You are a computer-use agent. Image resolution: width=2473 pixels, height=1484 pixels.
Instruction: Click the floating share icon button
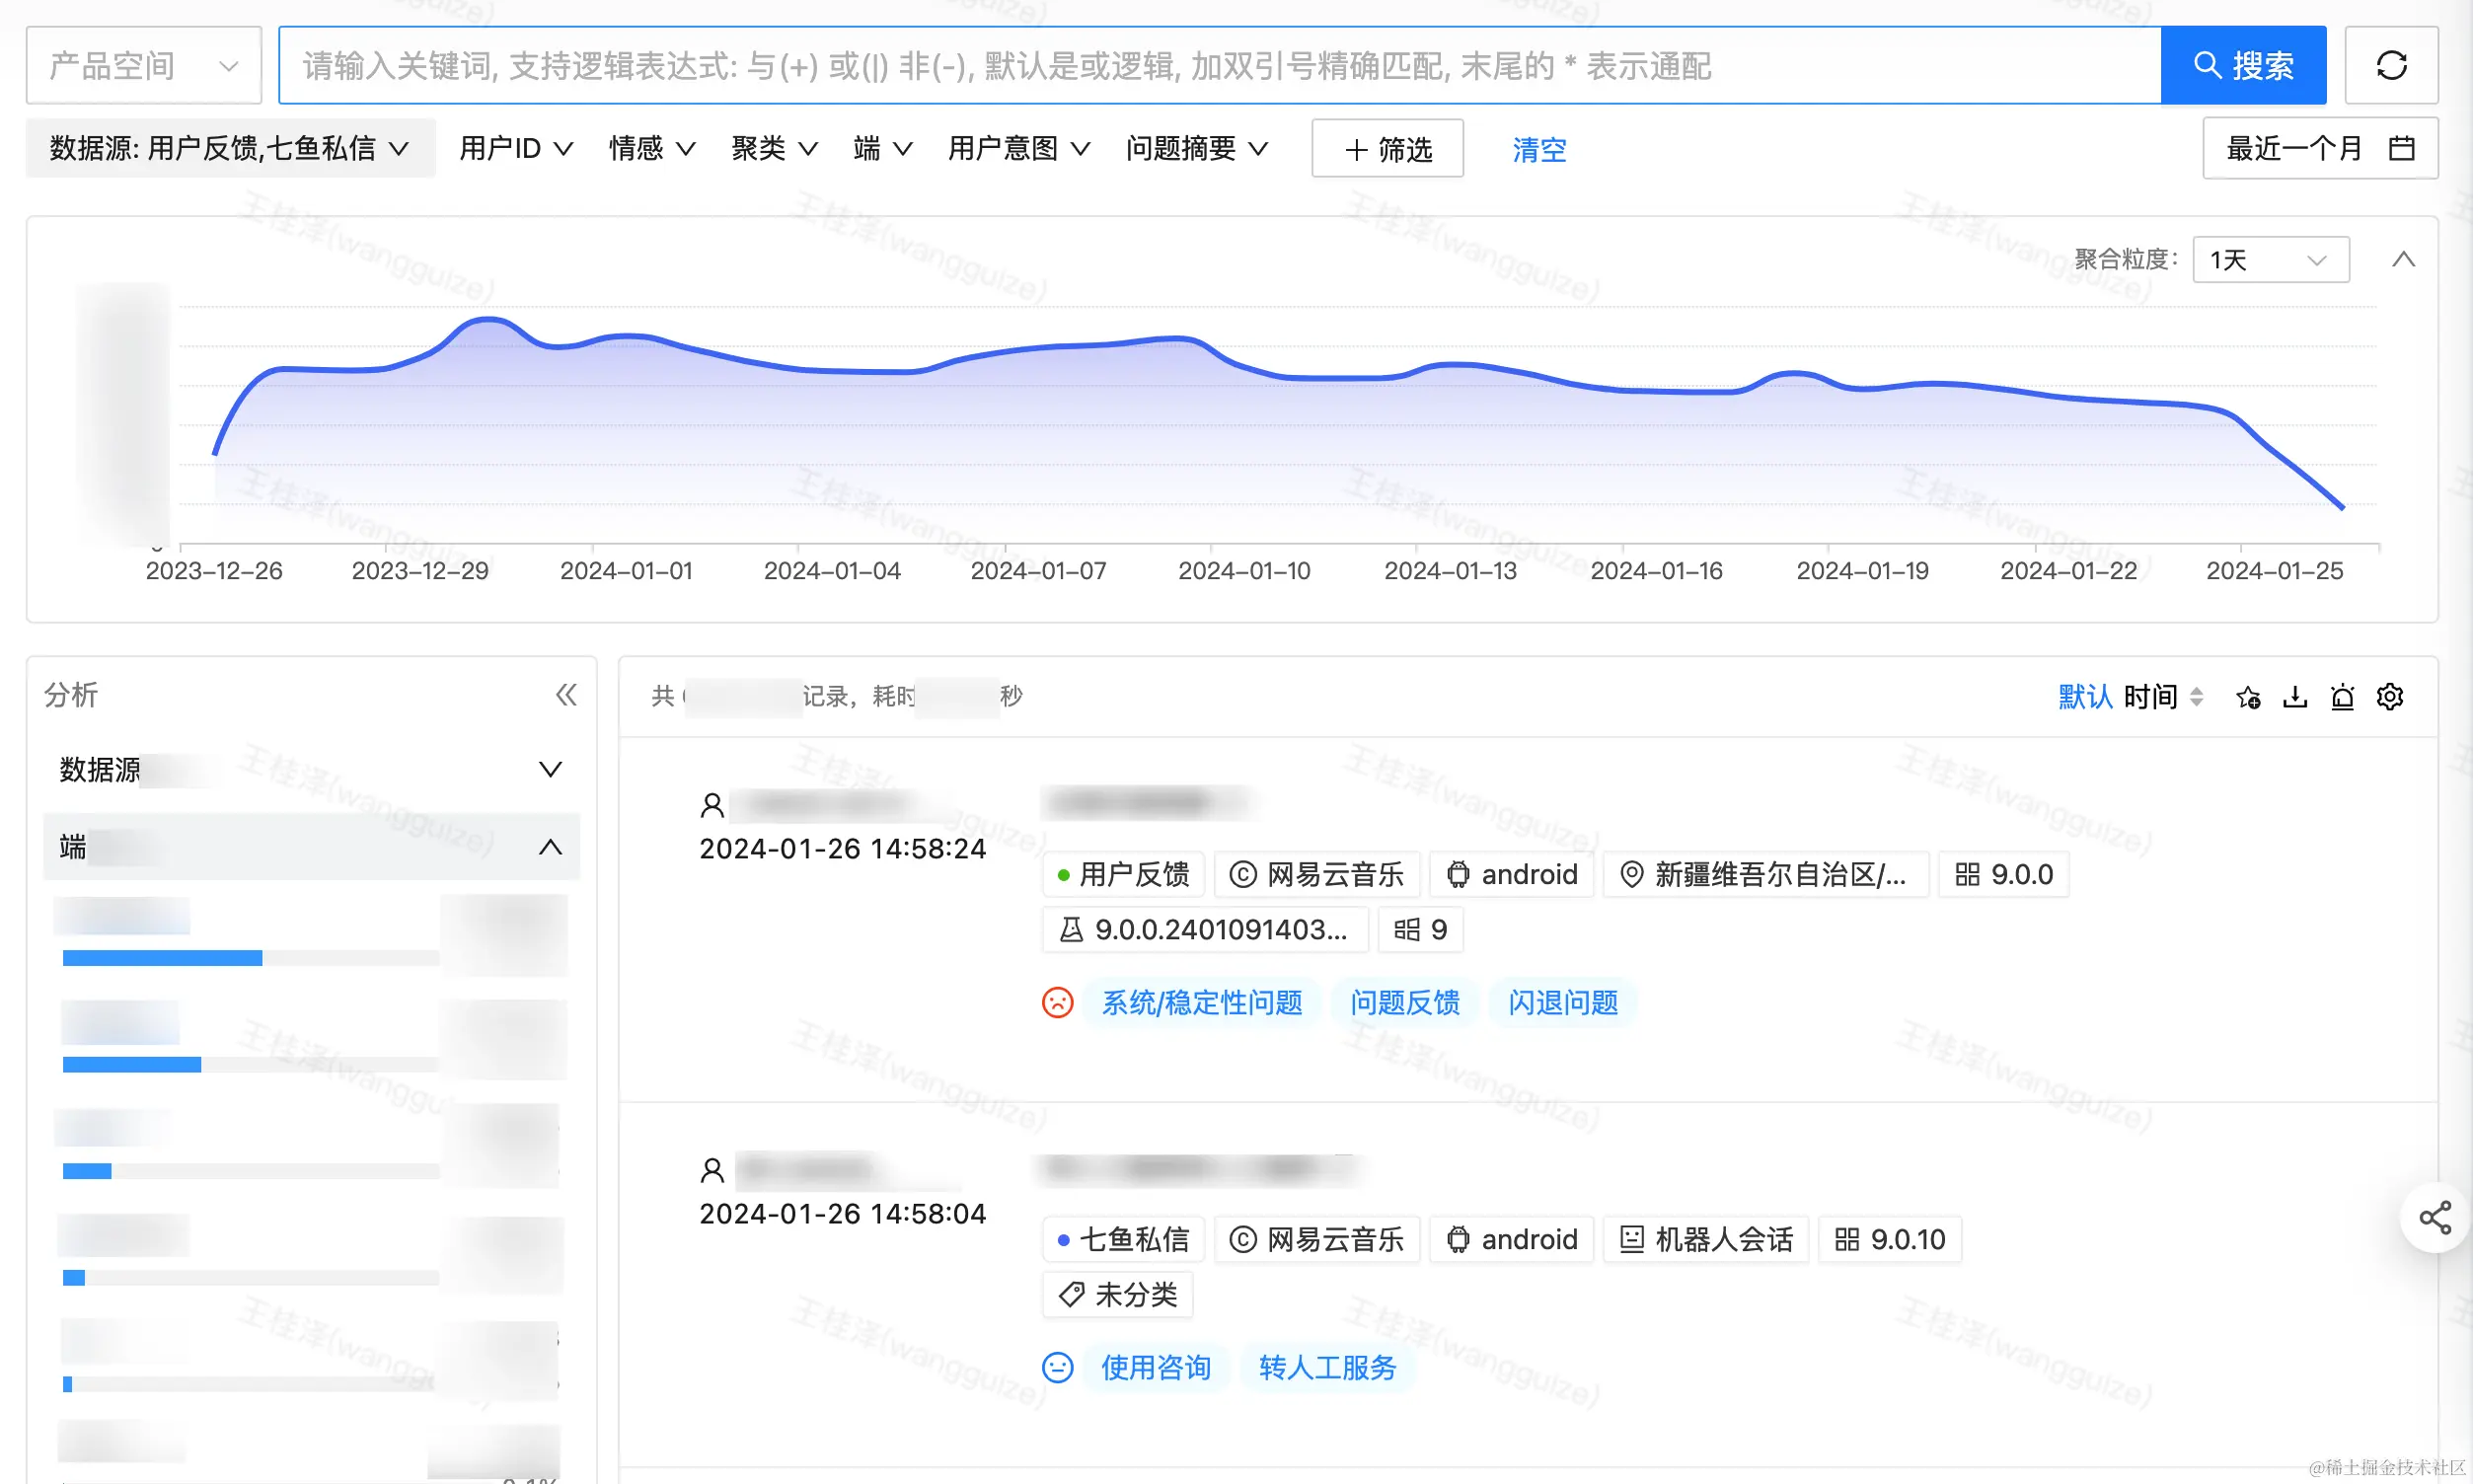click(x=2434, y=1217)
